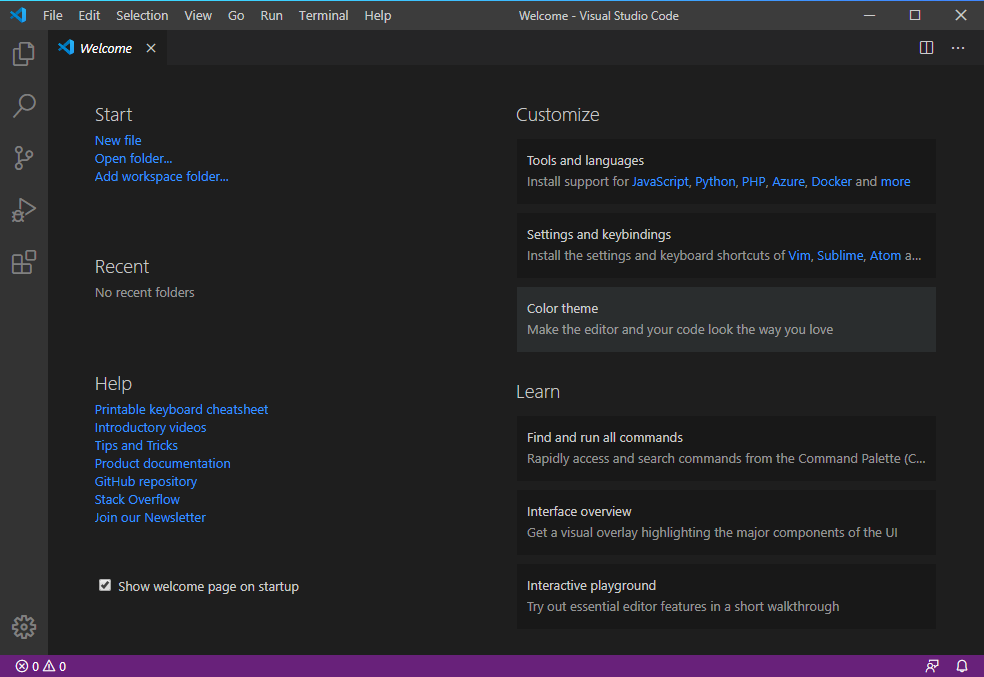Open the Terminal menu

tap(323, 16)
